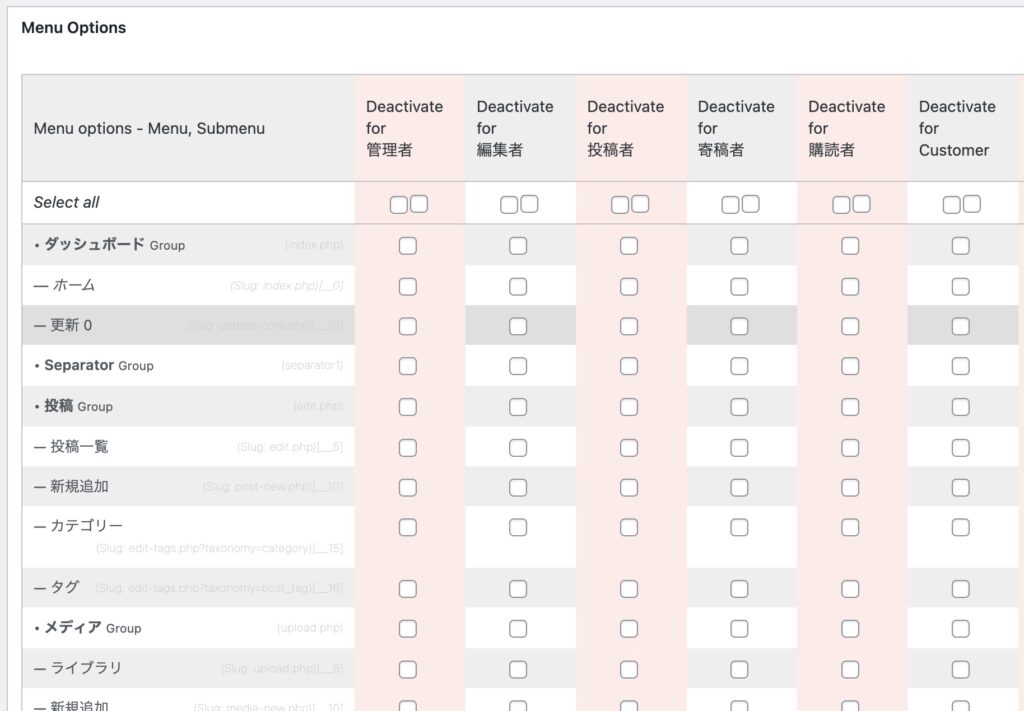Image resolution: width=1024 pixels, height=711 pixels.
Task: Check ダッシュボード for 管理者
Action: coord(407,246)
